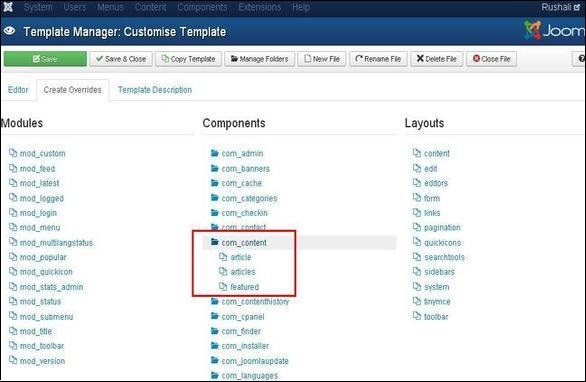Click the copy icon beside content layout
Screen dimensions: 586x382
click(x=417, y=153)
